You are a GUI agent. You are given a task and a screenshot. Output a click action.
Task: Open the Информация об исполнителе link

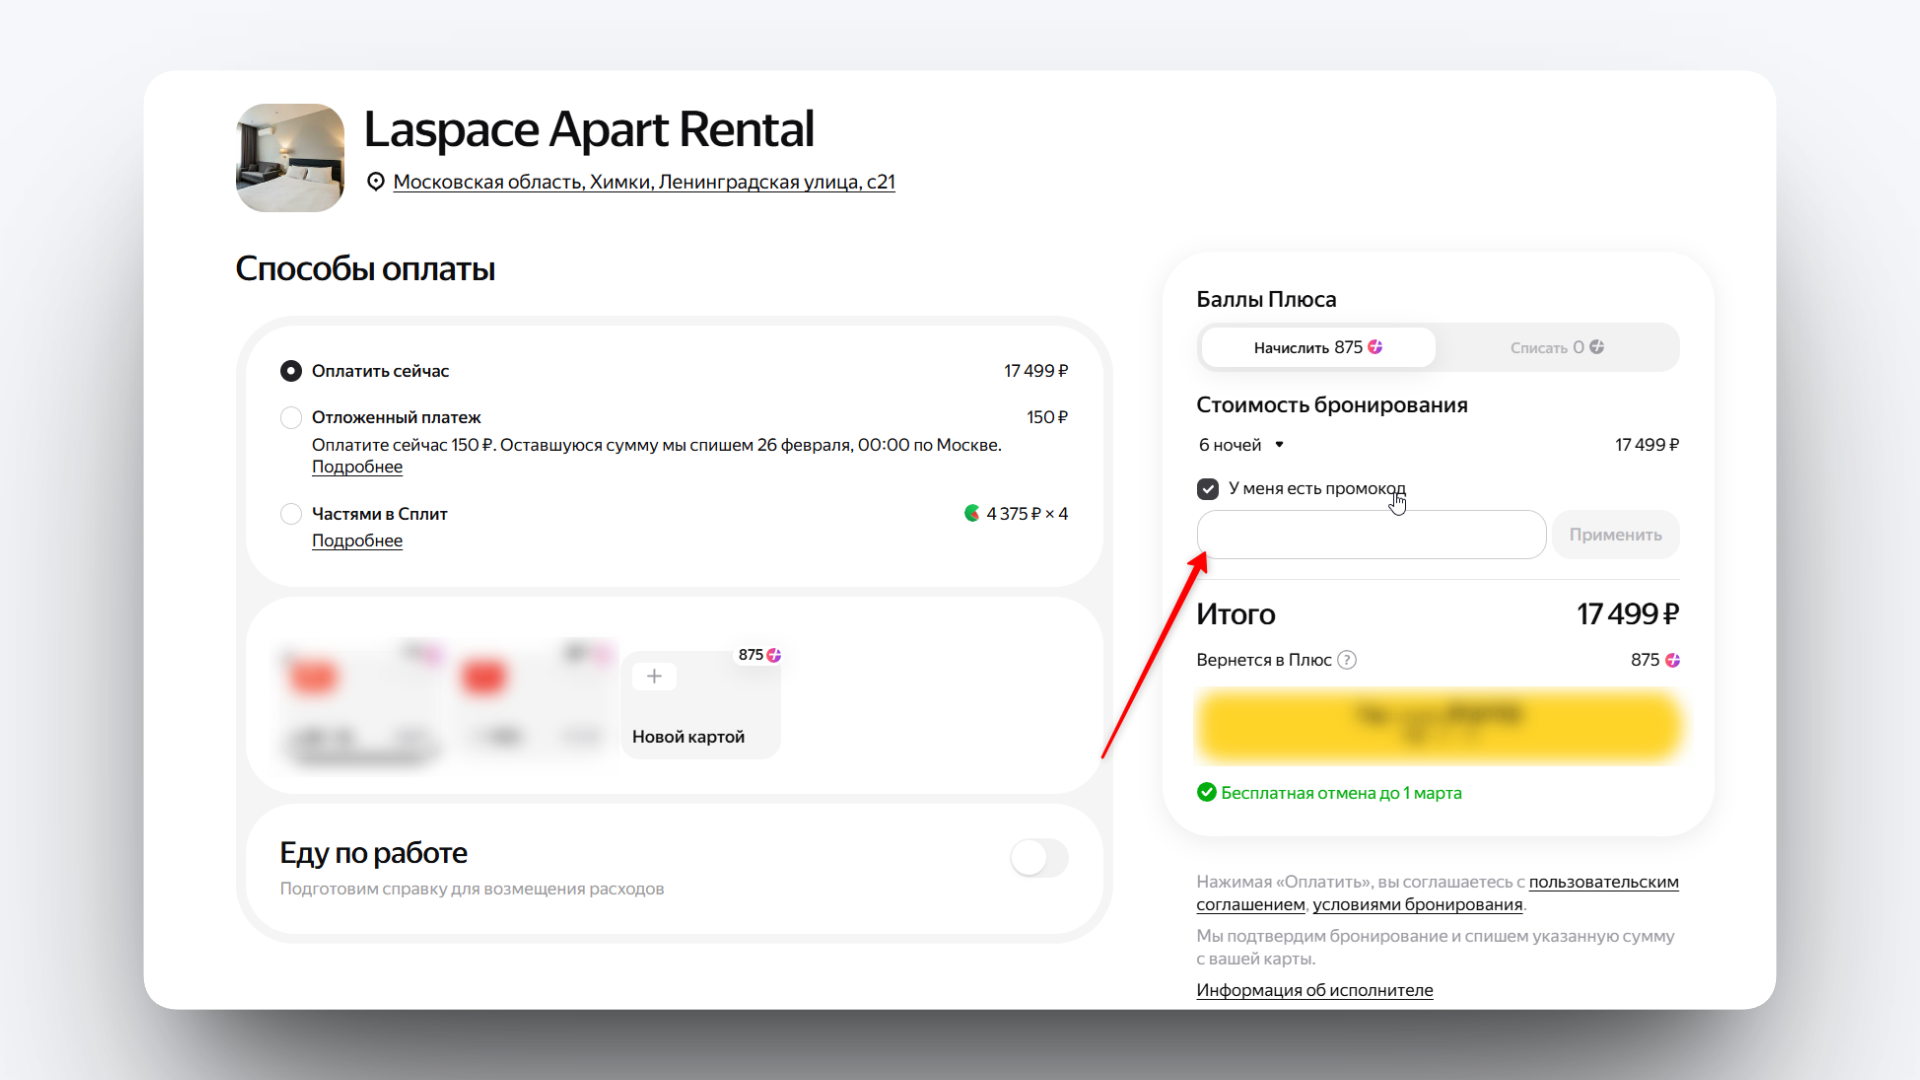tap(1315, 990)
